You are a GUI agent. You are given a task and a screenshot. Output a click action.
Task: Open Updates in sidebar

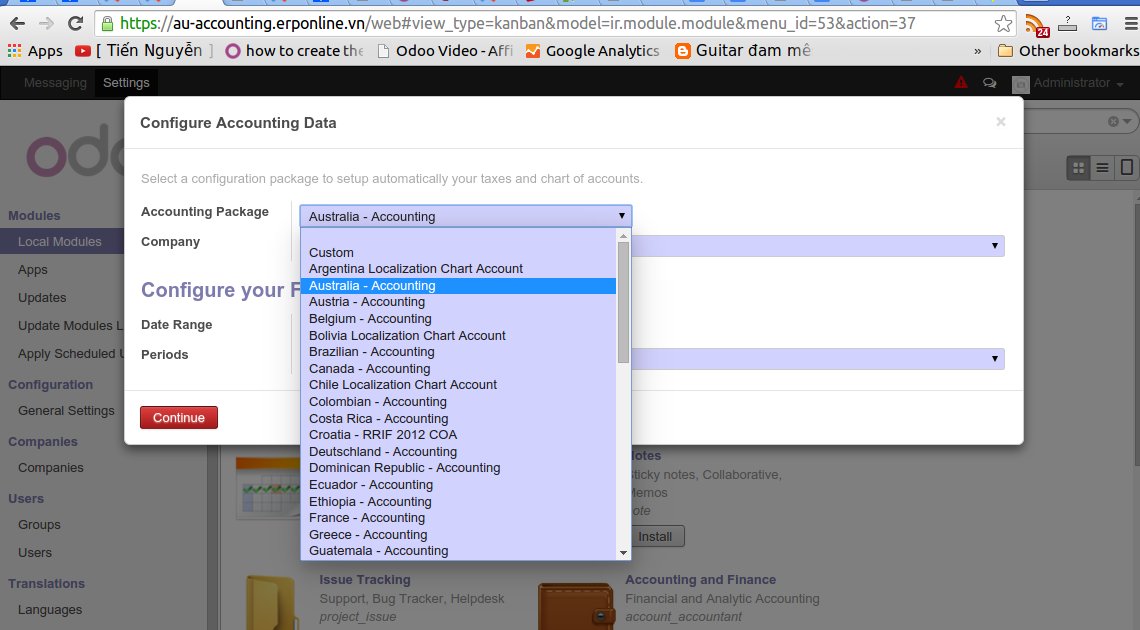pos(42,298)
